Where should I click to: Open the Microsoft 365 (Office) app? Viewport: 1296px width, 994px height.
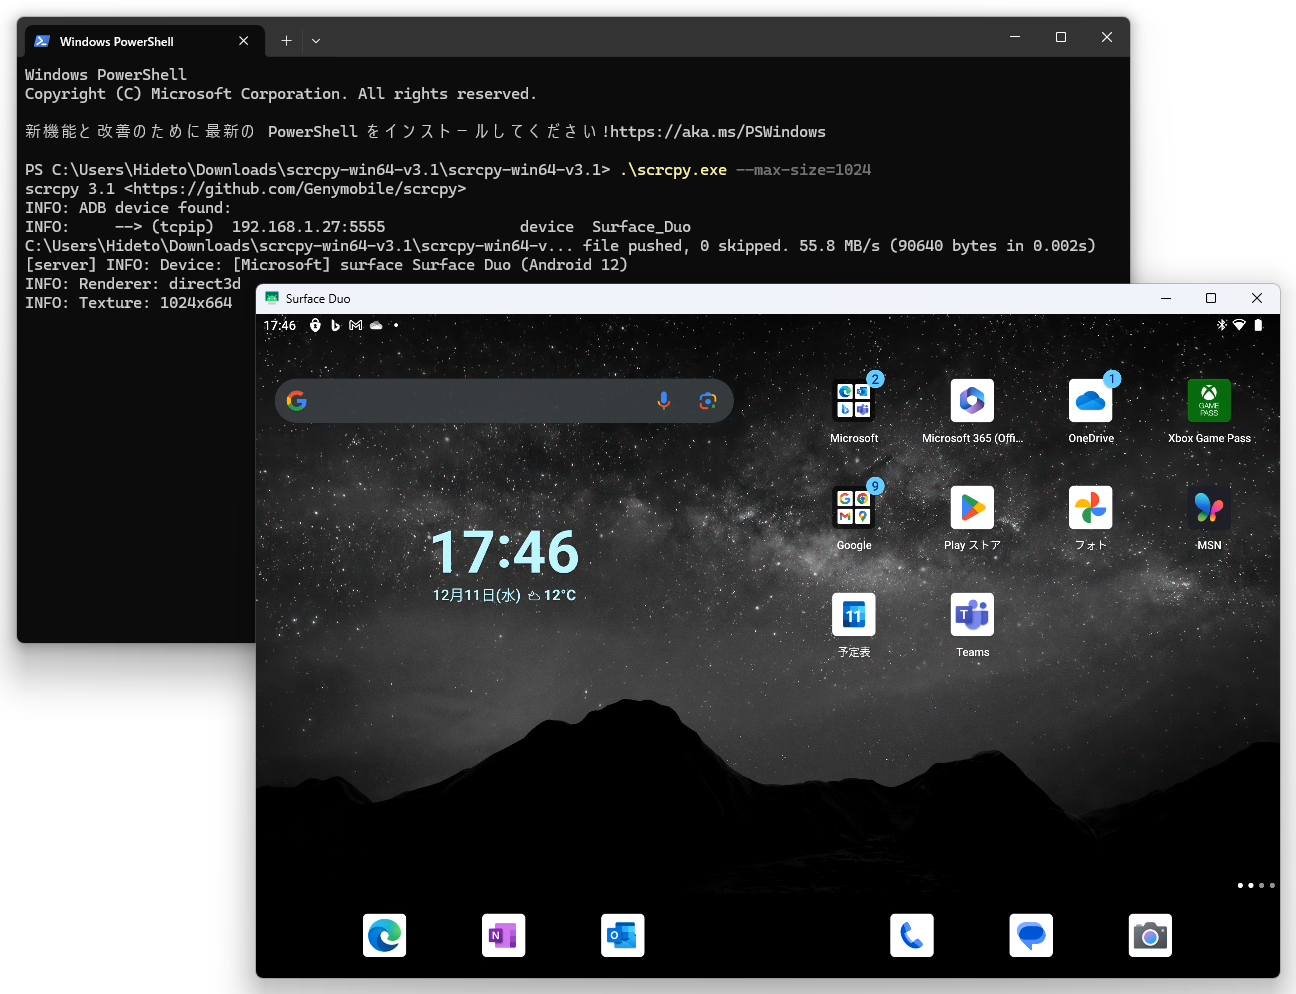tap(971, 400)
